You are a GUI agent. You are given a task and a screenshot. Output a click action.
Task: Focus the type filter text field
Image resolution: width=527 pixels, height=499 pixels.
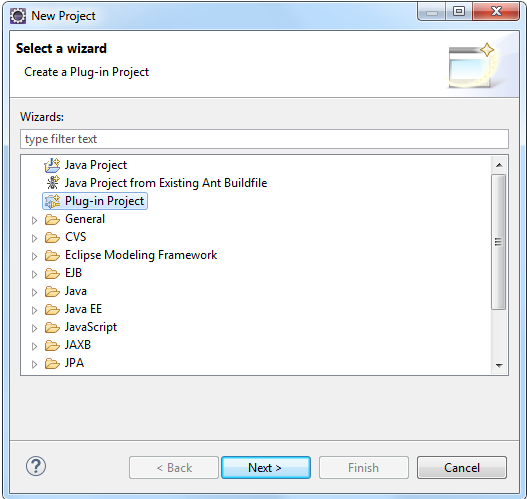coord(264,139)
